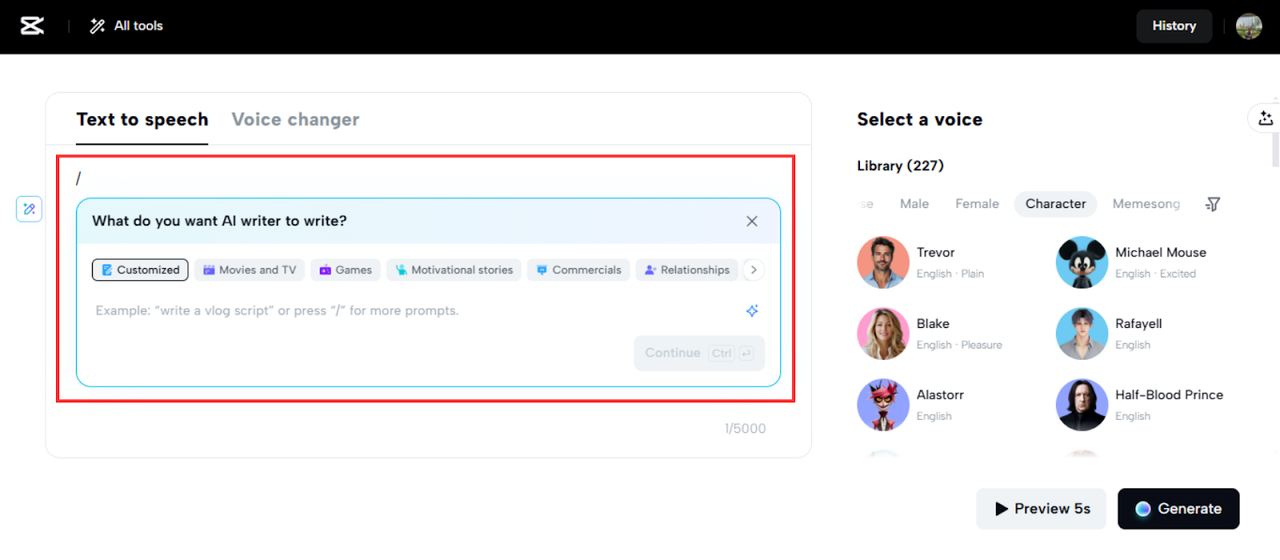This screenshot has height=560, width=1280.
Task: Select the Alastorr voice avatar
Action: (883, 405)
